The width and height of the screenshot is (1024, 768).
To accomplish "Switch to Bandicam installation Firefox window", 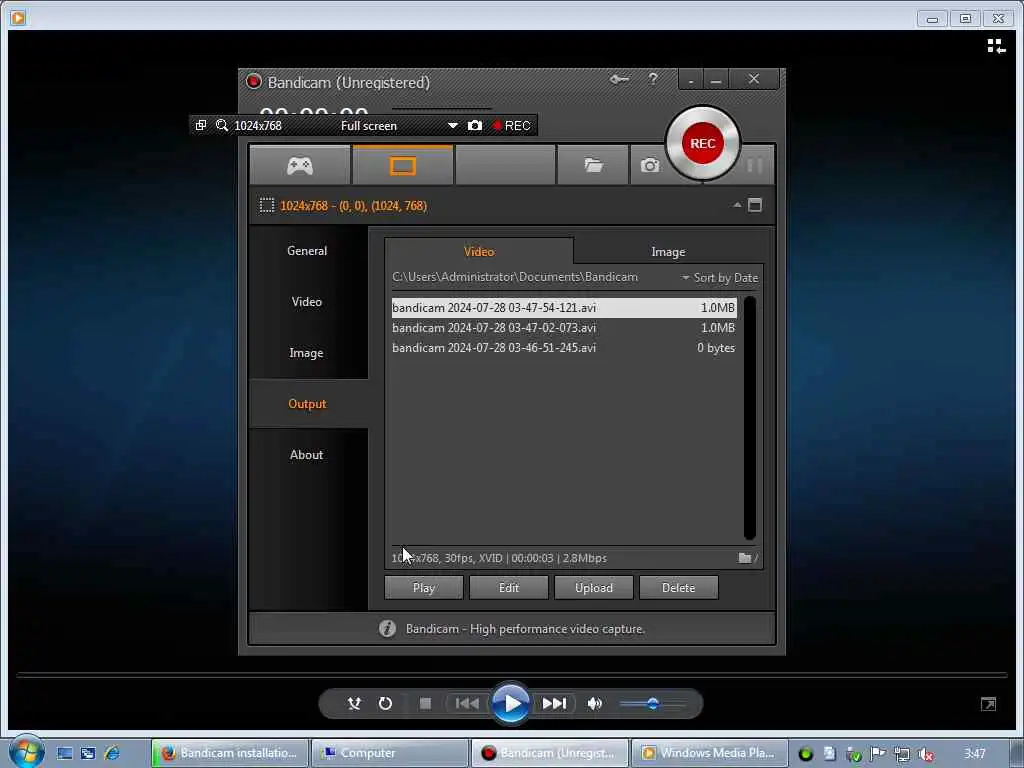I will coord(230,753).
